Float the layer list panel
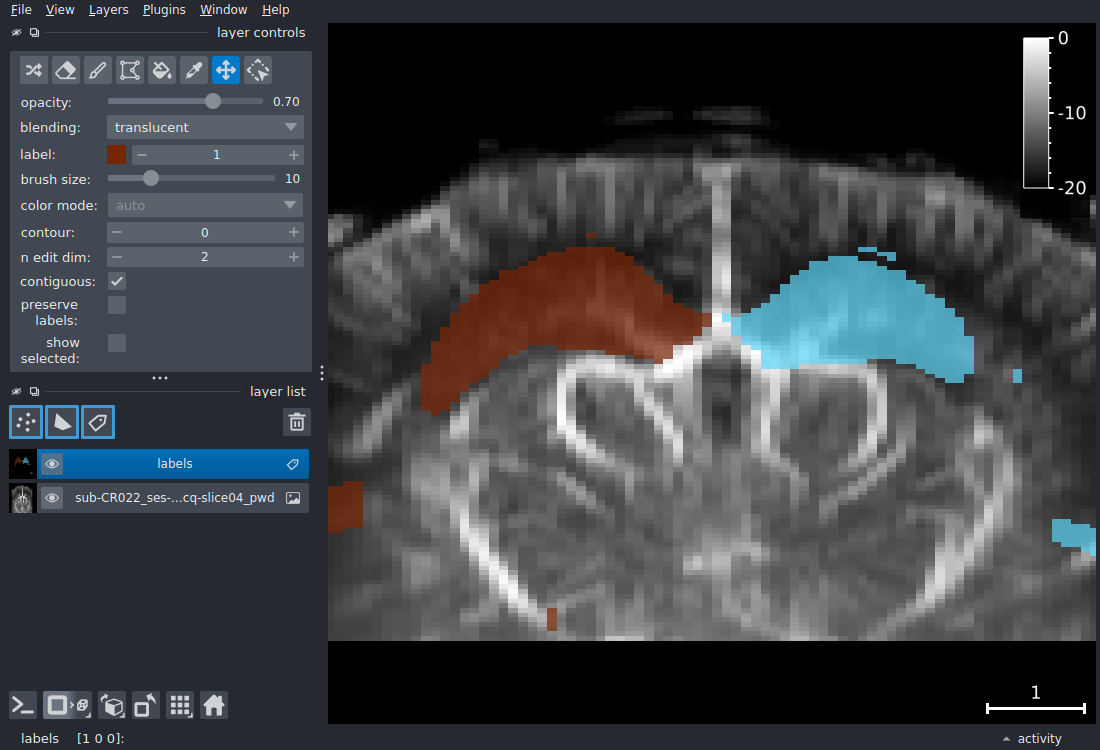The image size is (1100, 750). point(34,391)
